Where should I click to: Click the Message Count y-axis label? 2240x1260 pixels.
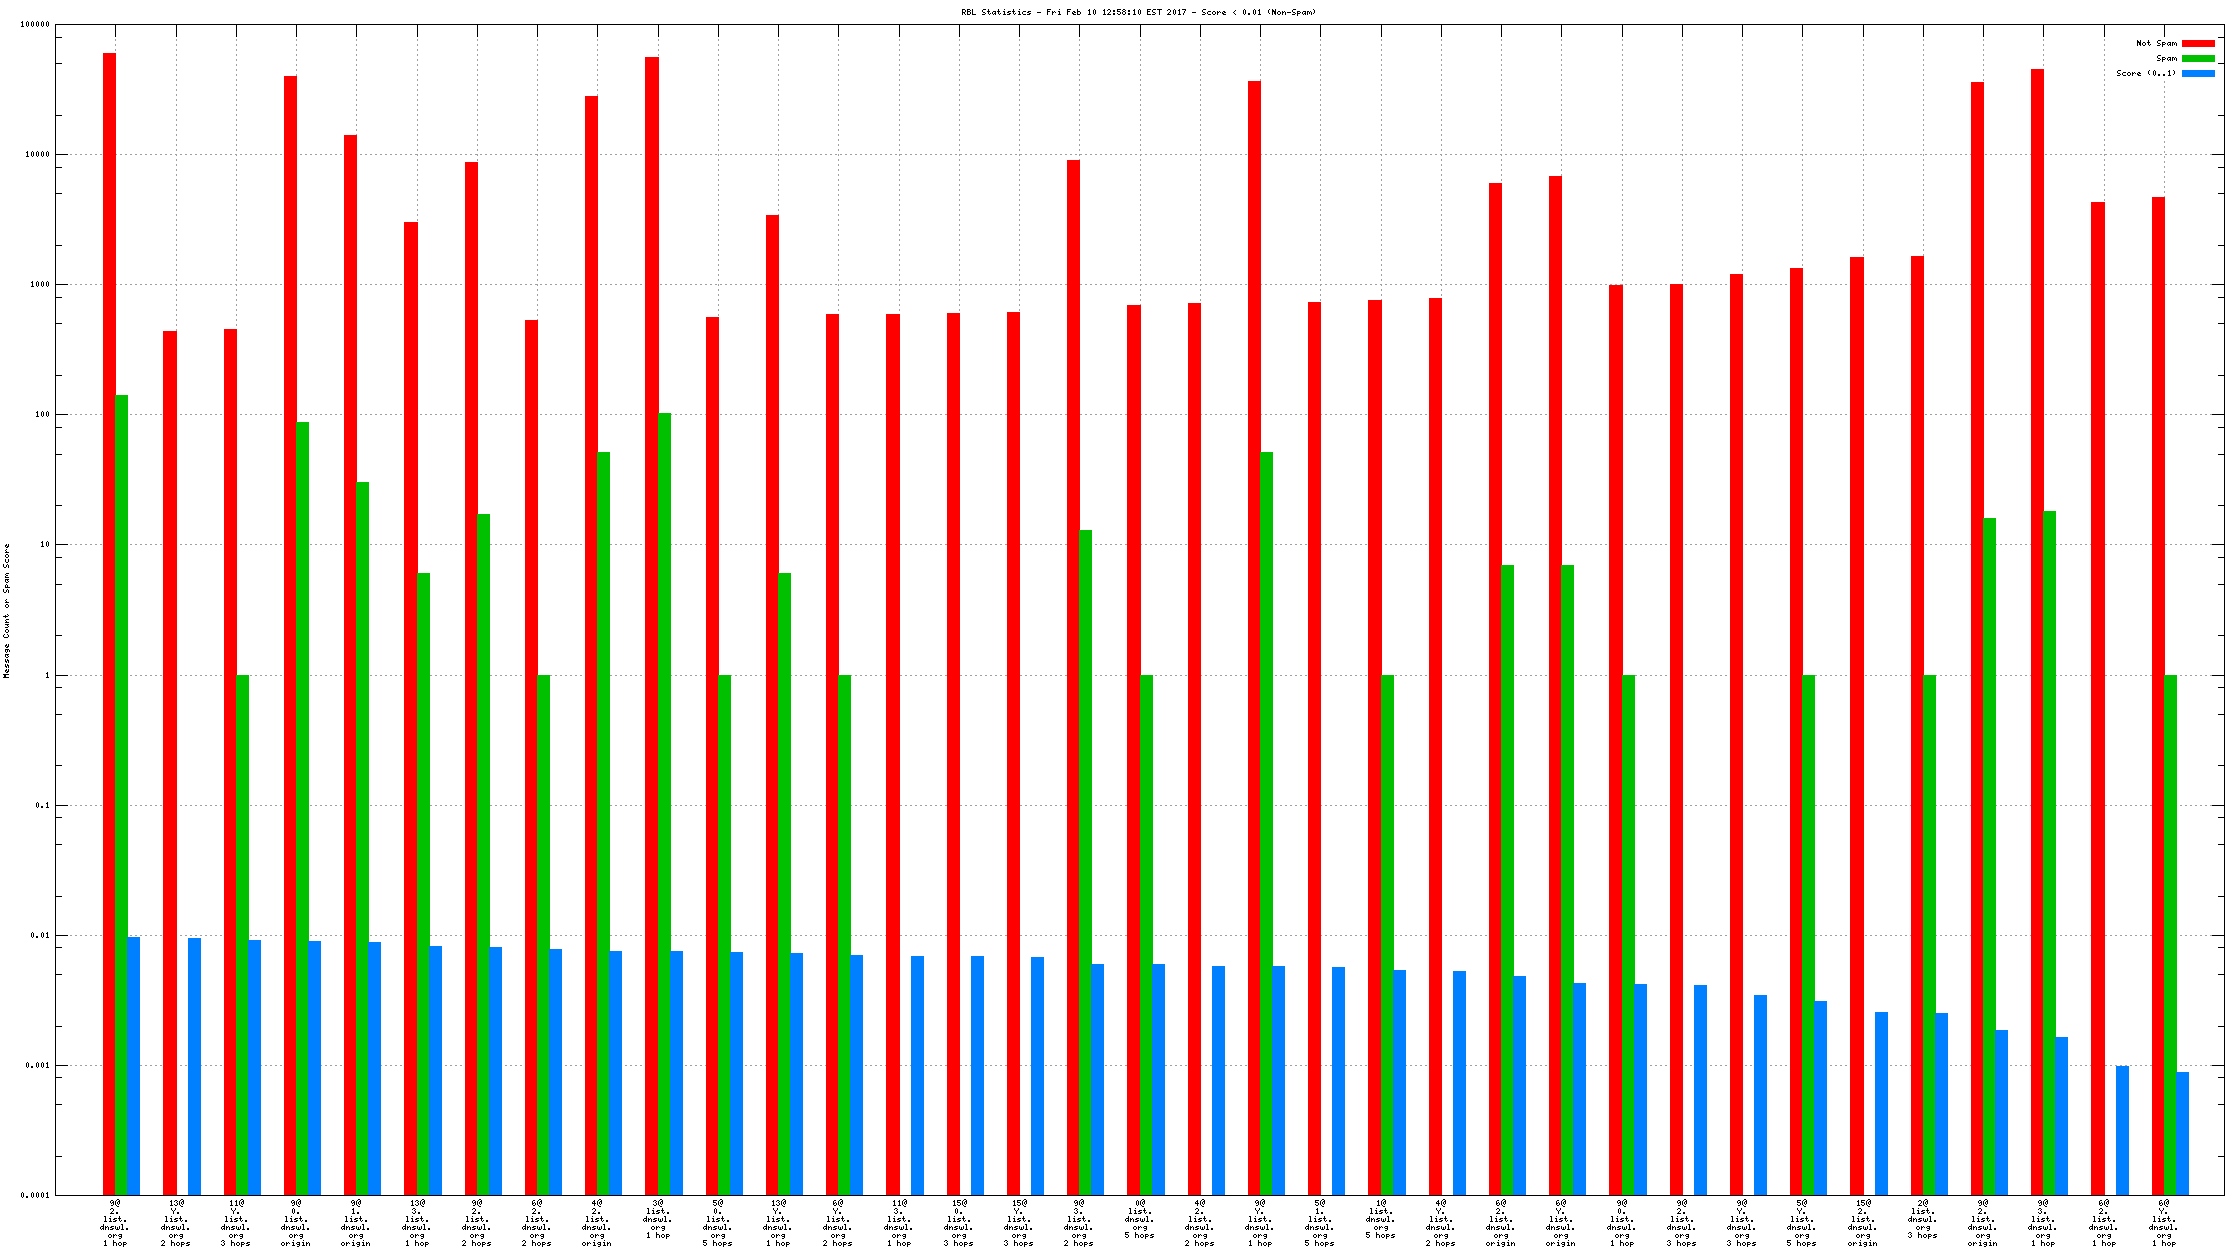click(7, 611)
